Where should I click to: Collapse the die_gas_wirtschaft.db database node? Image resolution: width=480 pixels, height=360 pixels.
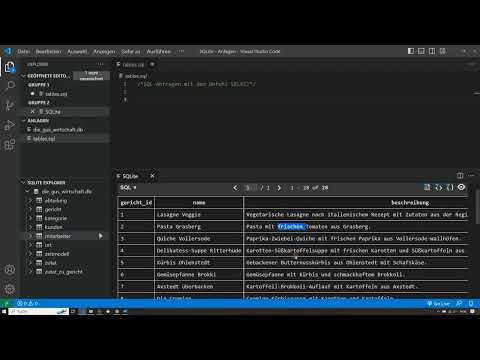pos(28,192)
